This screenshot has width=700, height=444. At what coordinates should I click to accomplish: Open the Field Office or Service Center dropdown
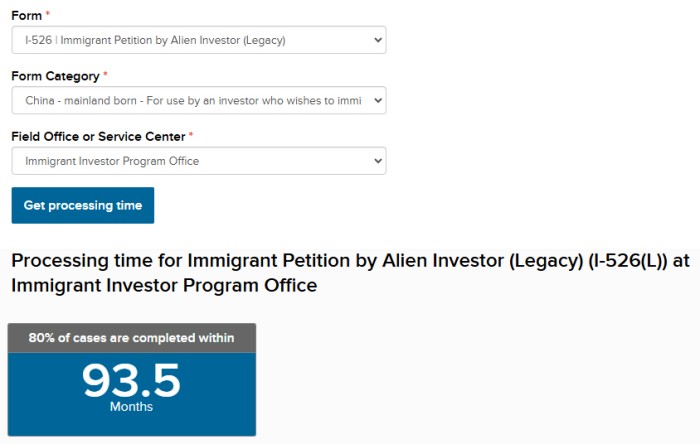pyautogui.click(x=198, y=161)
